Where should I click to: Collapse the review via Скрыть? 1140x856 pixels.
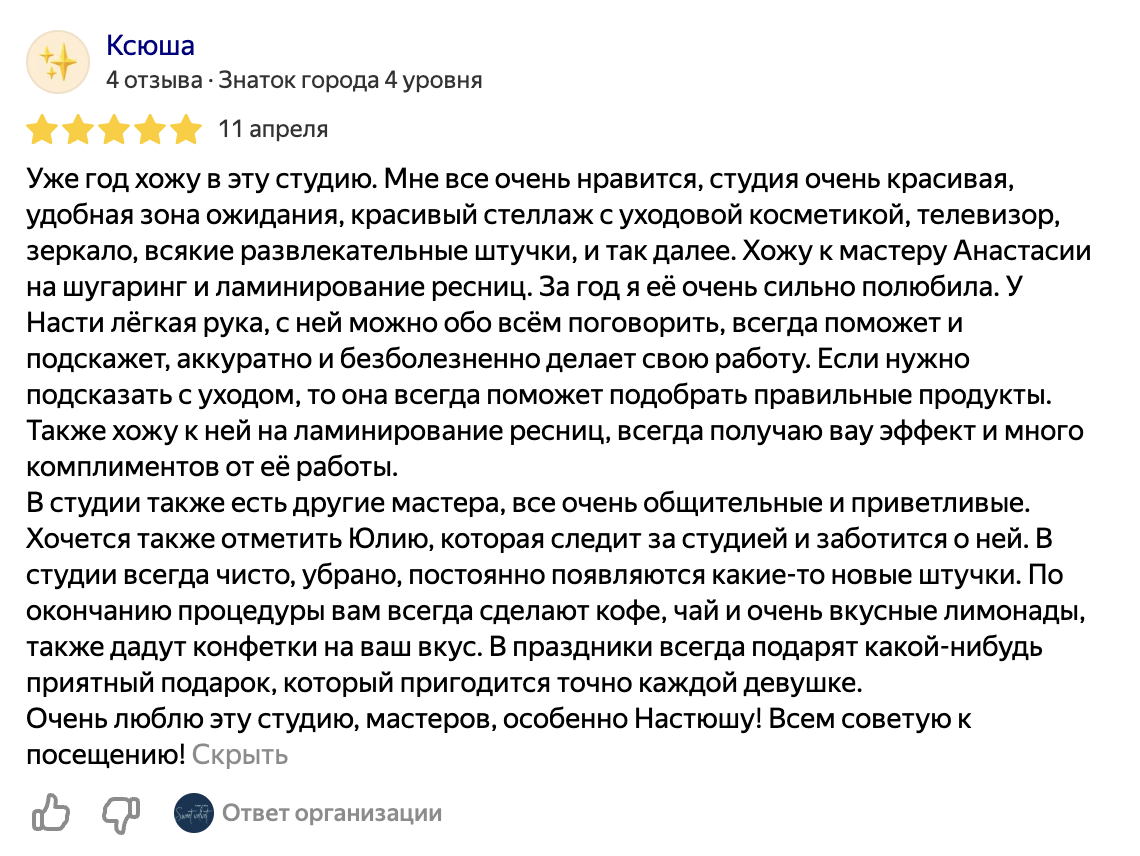point(240,755)
